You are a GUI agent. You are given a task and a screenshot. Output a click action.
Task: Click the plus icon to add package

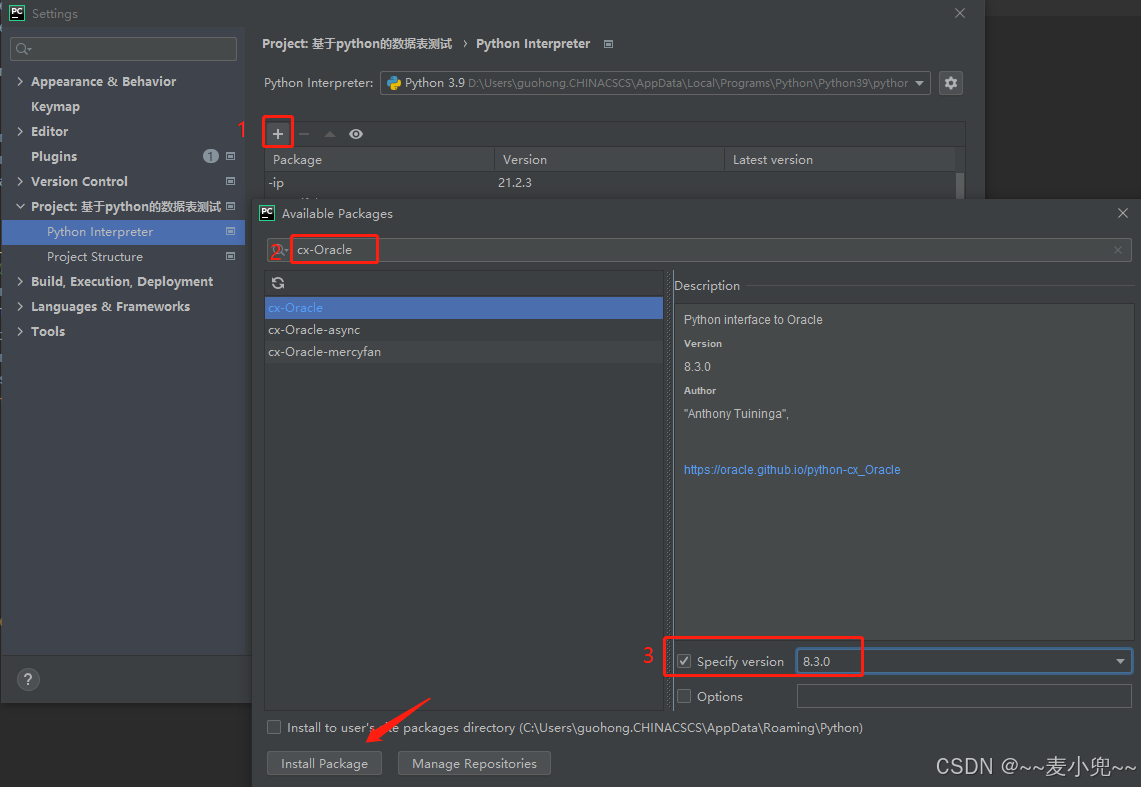point(278,134)
